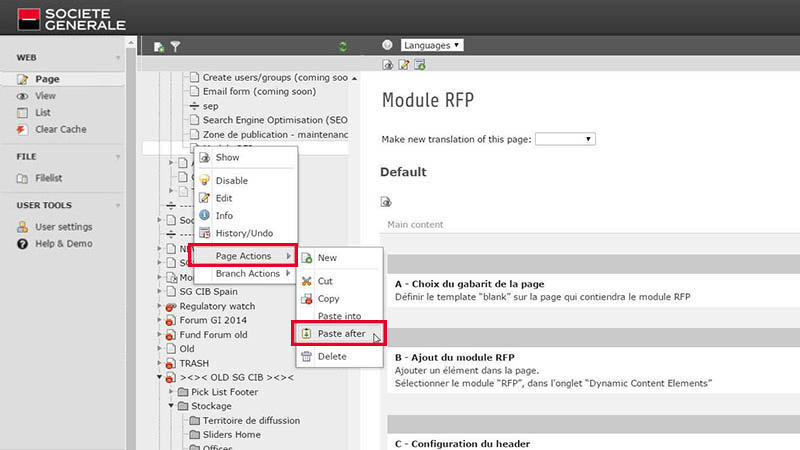Collapse the USER TOOLS section arrow

[118, 206]
